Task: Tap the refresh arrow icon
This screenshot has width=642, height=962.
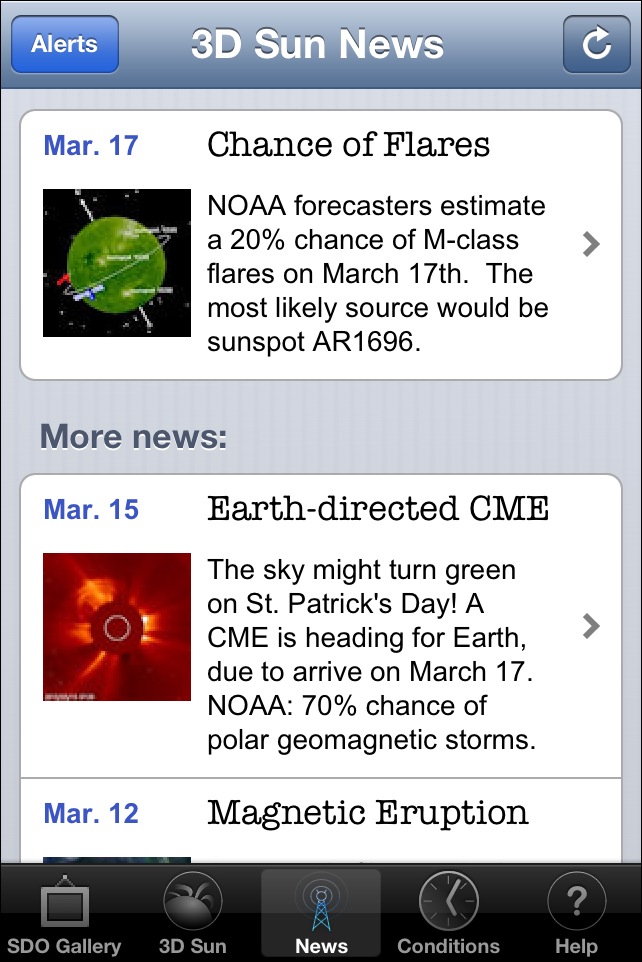Action: [596, 44]
